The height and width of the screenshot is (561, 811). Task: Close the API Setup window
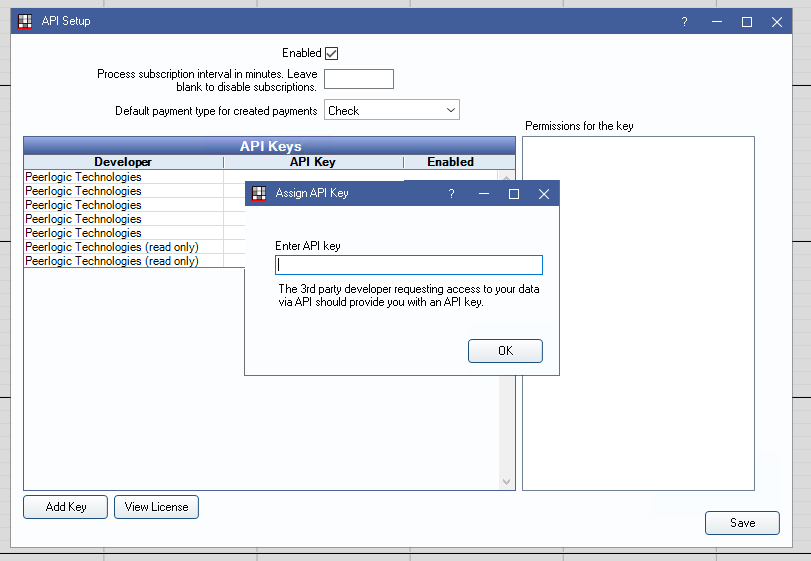pos(776,22)
